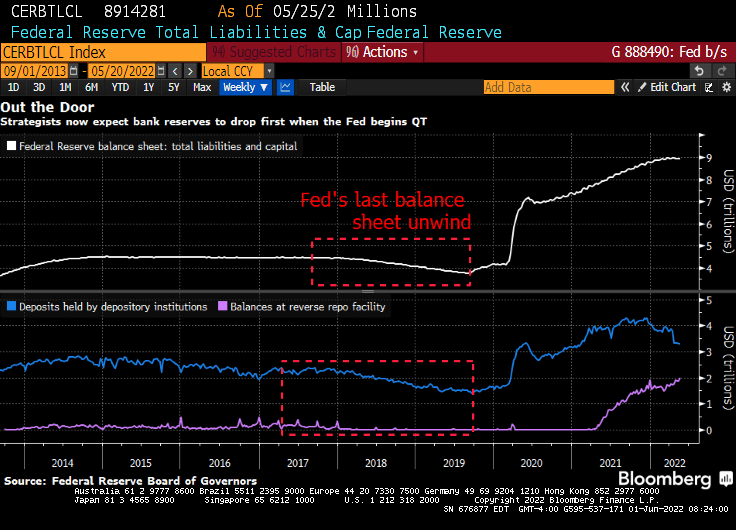The image size is (736, 530).
Task: Click the redo arrow icon
Action: click(722, 71)
